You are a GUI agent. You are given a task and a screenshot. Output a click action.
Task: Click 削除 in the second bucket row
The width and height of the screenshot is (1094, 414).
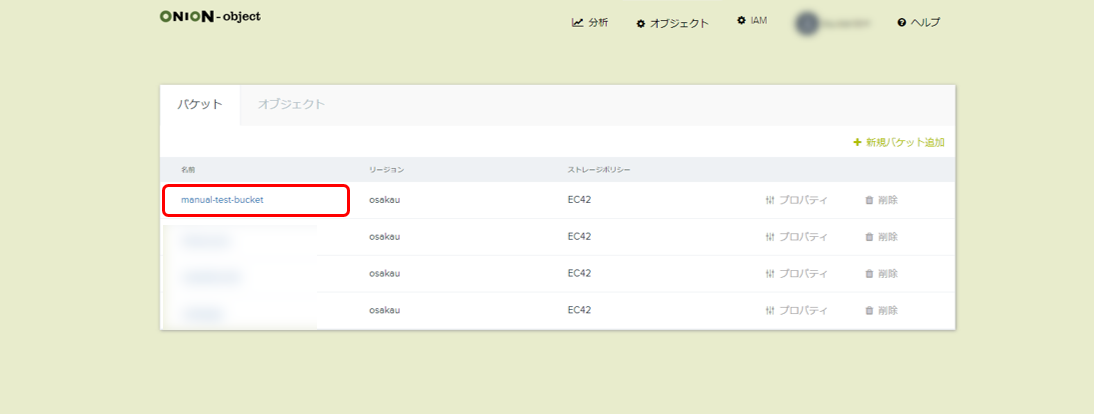[x=881, y=237]
